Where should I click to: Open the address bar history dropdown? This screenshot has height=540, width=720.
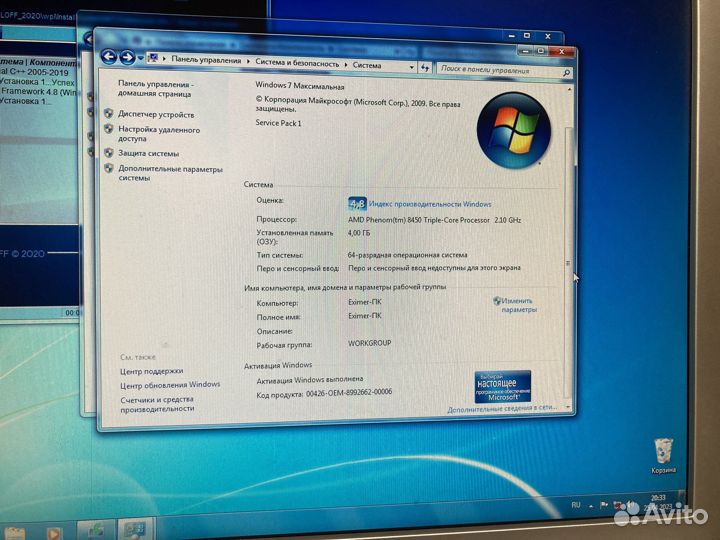(x=411, y=67)
